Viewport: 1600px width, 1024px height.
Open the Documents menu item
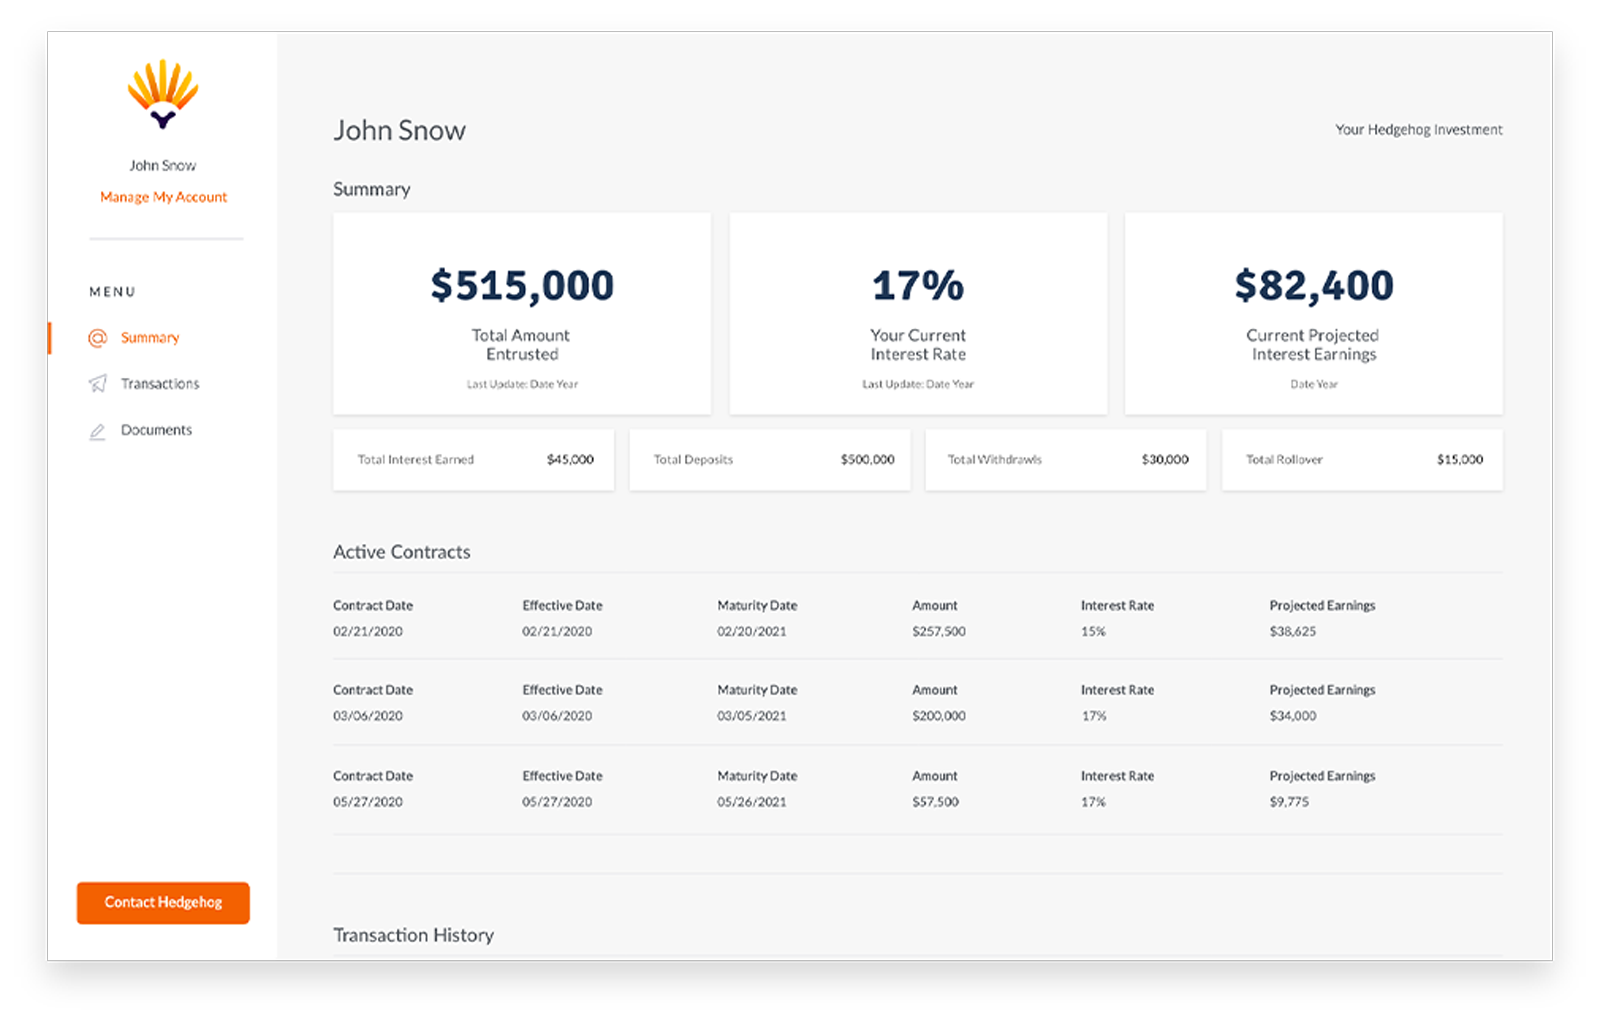click(155, 430)
